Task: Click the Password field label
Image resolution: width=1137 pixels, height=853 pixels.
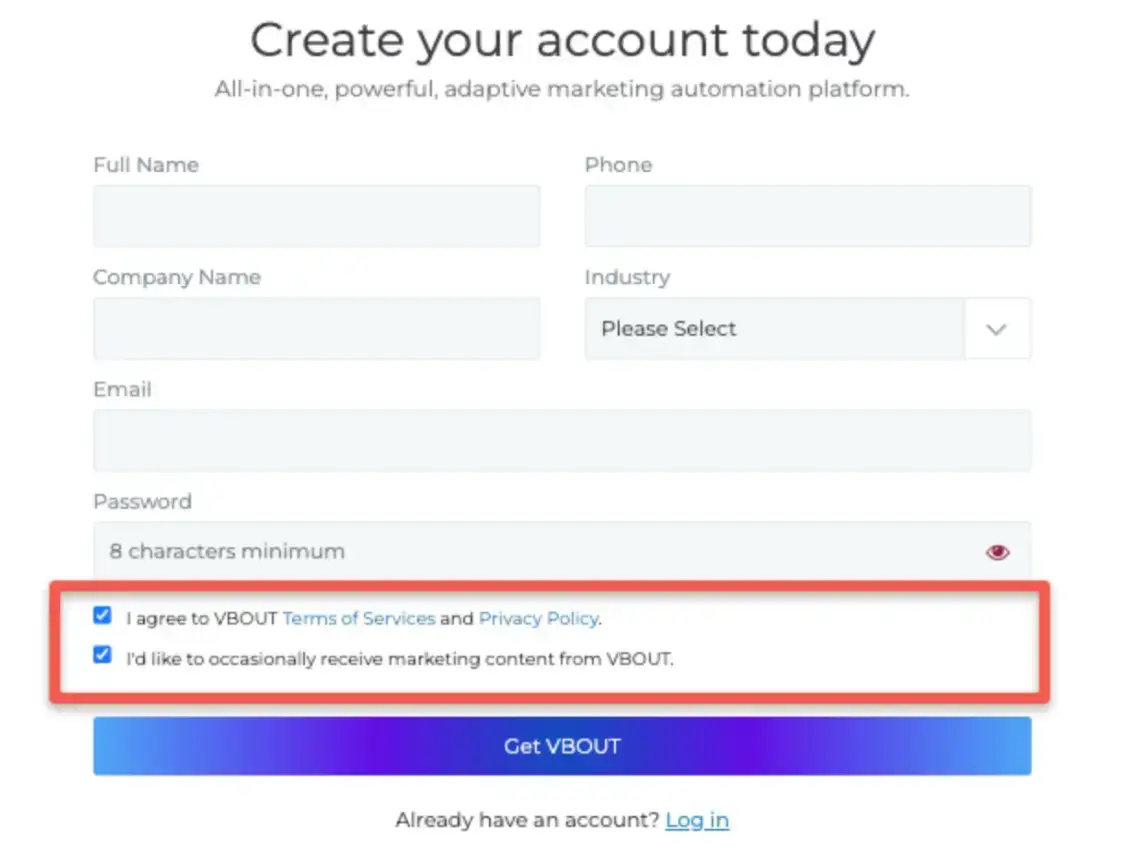Action: pyautogui.click(x=142, y=501)
